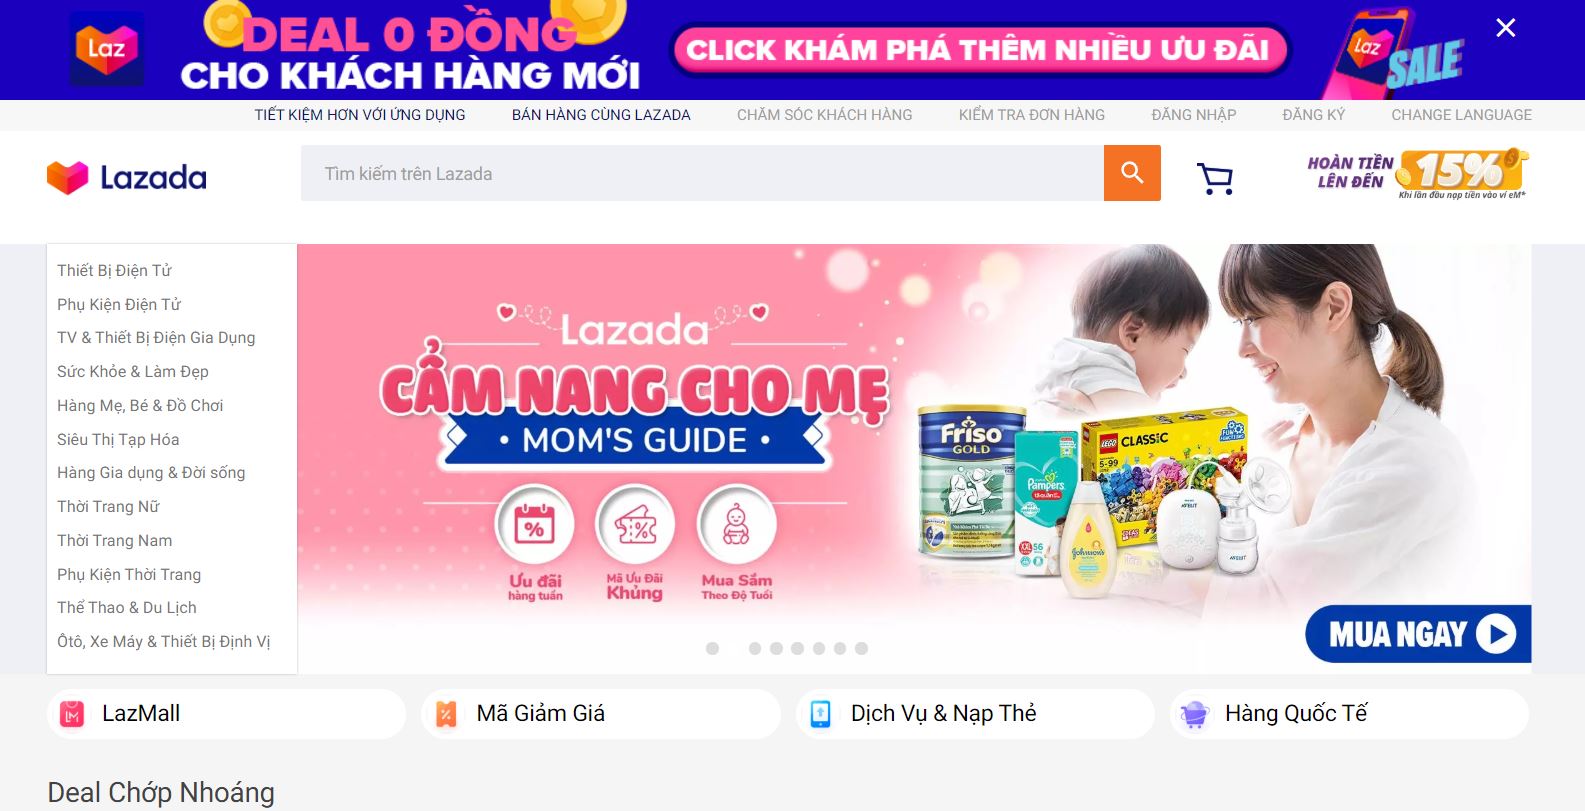The height and width of the screenshot is (811, 1585).
Task: Click the Lazada heart logo
Action: pyautogui.click(x=68, y=177)
